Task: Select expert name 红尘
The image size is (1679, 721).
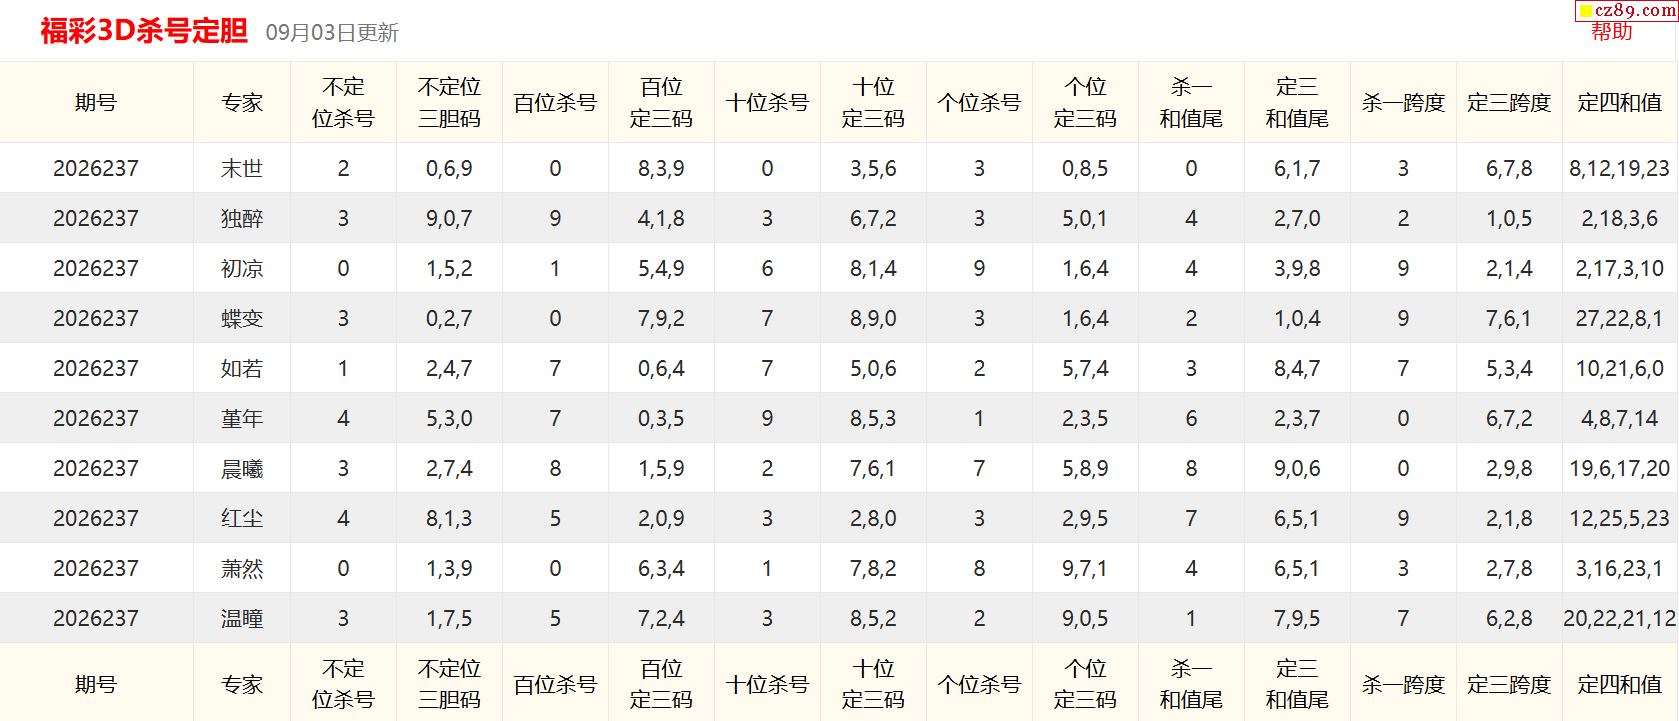Action: pyautogui.click(x=242, y=518)
